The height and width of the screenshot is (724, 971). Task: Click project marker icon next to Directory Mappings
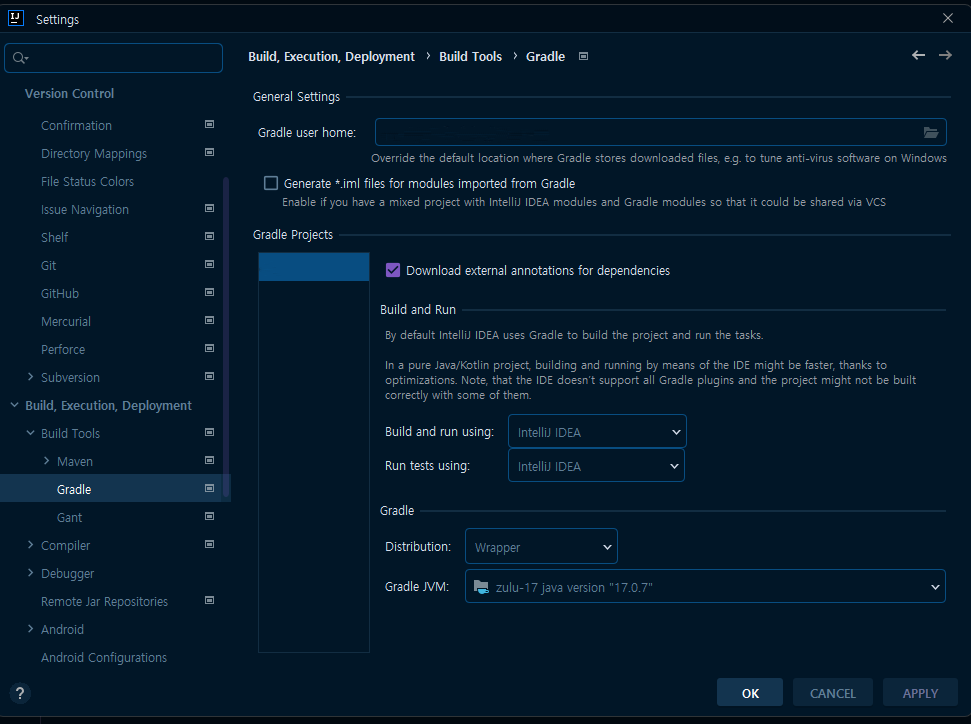point(209,152)
